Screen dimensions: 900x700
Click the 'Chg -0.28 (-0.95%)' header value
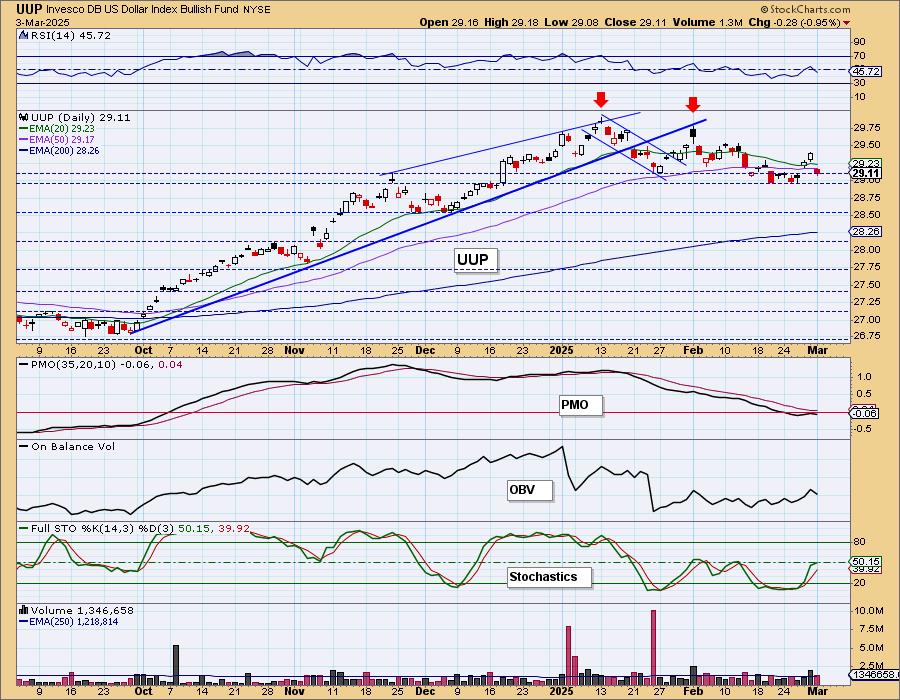pyautogui.click(x=794, y=22)
